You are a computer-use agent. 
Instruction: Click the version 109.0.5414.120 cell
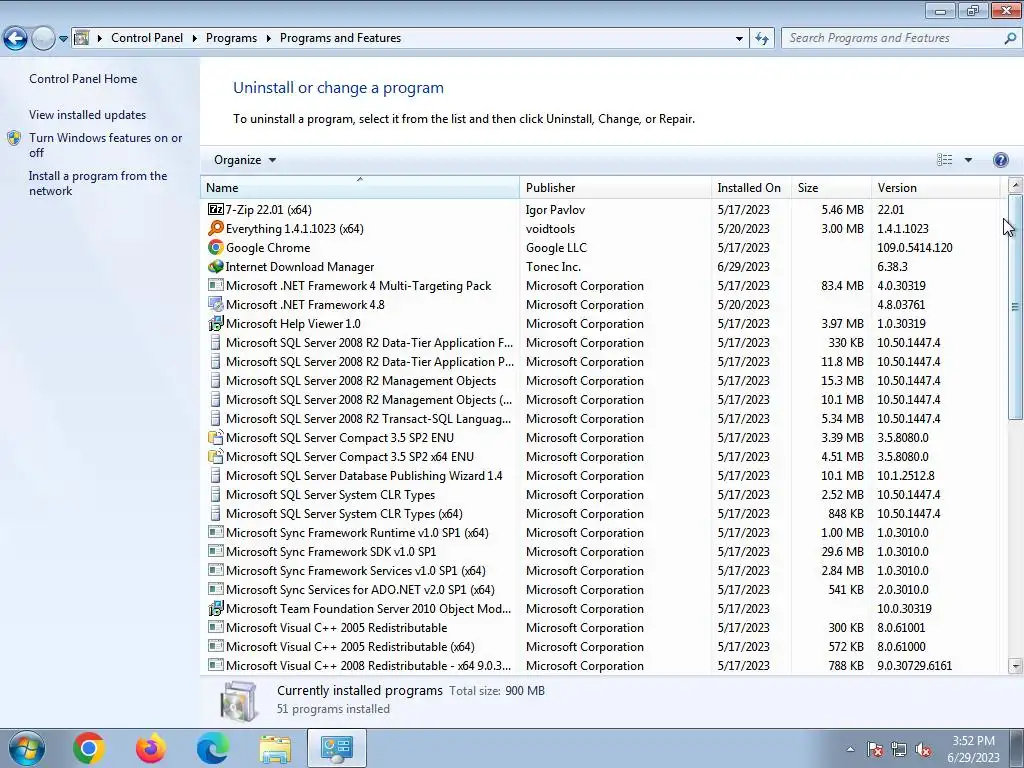[x=915, y=248]
